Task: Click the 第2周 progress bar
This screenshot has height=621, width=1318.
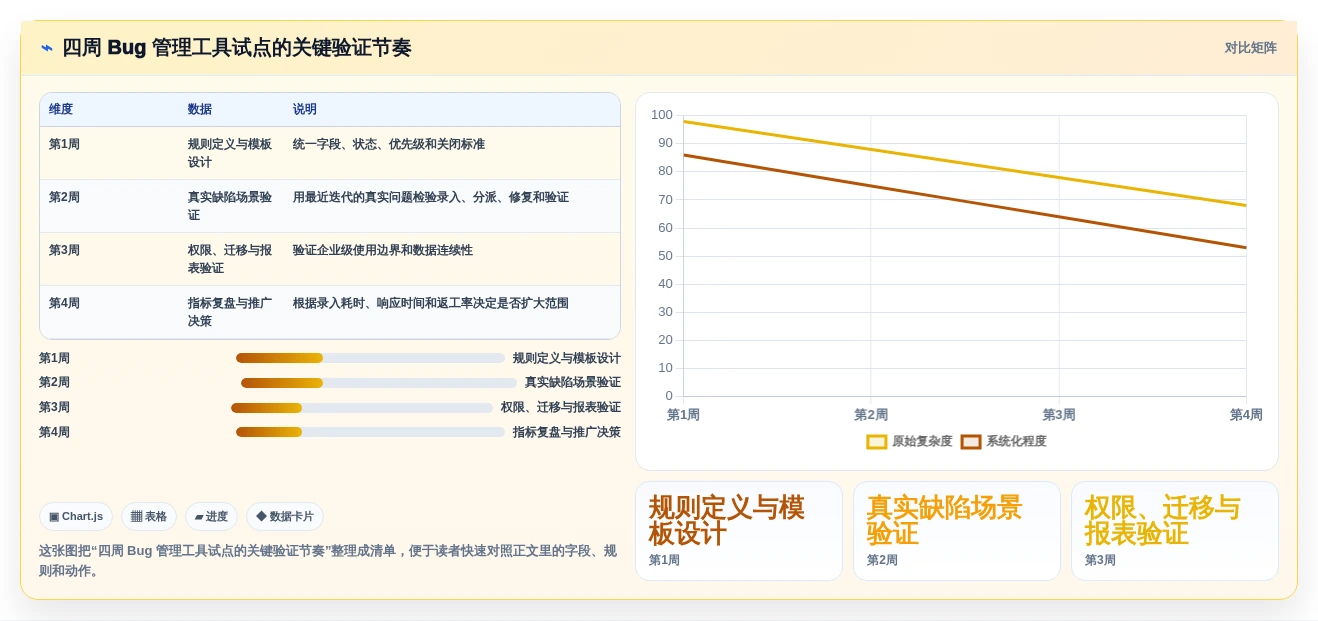Action: (x=379, y=383)
